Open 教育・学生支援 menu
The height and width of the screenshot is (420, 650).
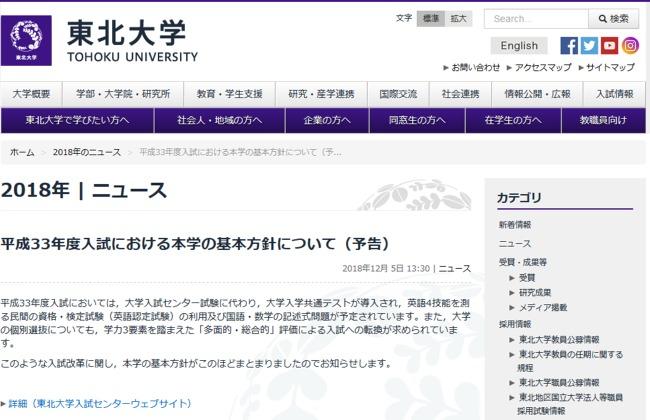[230, 94]
